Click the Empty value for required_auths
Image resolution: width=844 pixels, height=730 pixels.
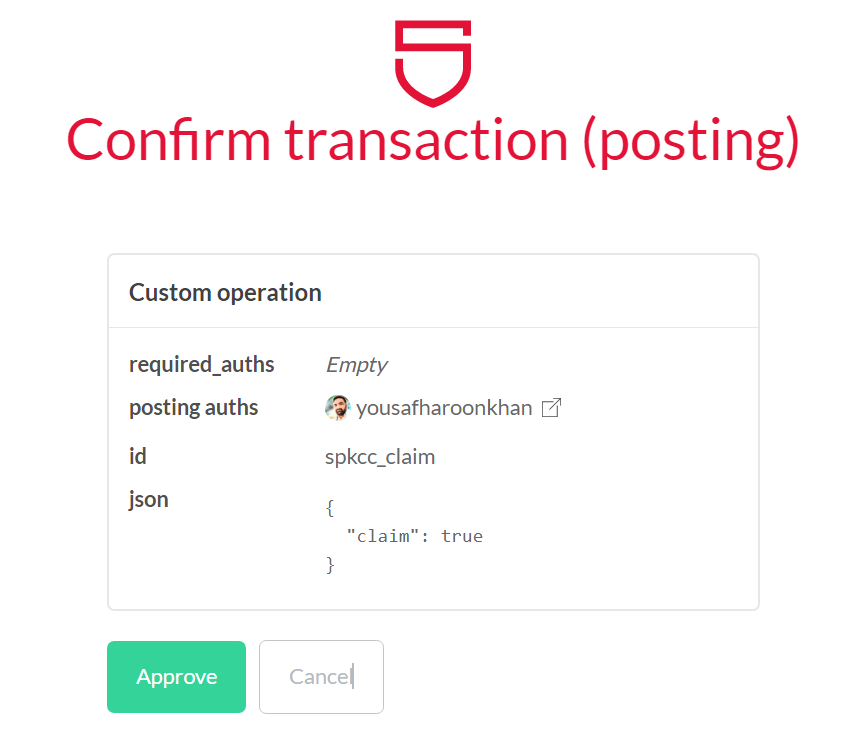pos(356,364)
